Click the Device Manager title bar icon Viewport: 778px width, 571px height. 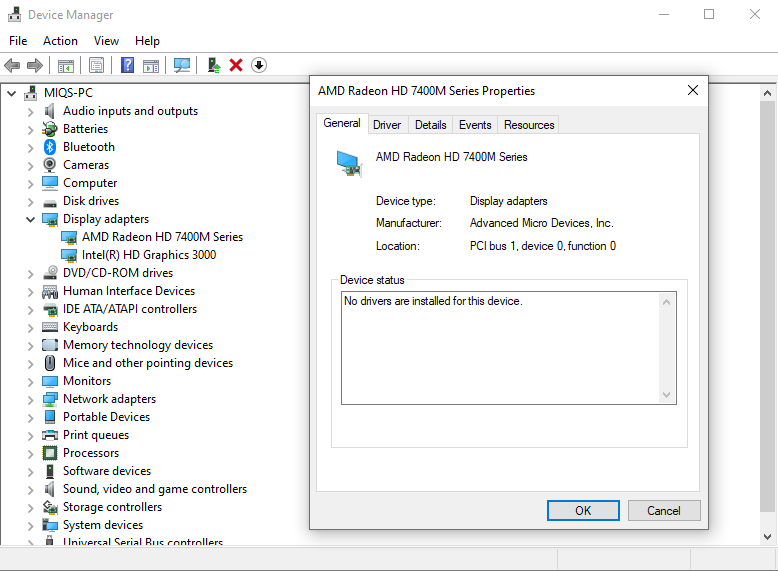14,14
